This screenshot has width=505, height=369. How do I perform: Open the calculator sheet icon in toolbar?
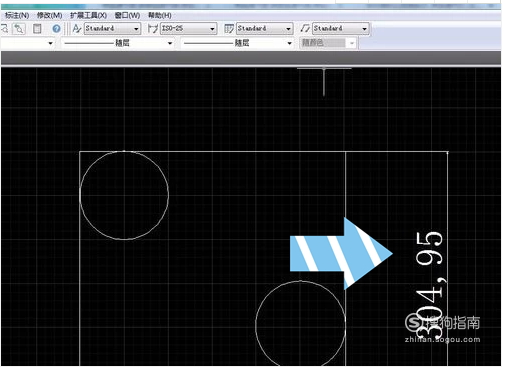[37, 29]
